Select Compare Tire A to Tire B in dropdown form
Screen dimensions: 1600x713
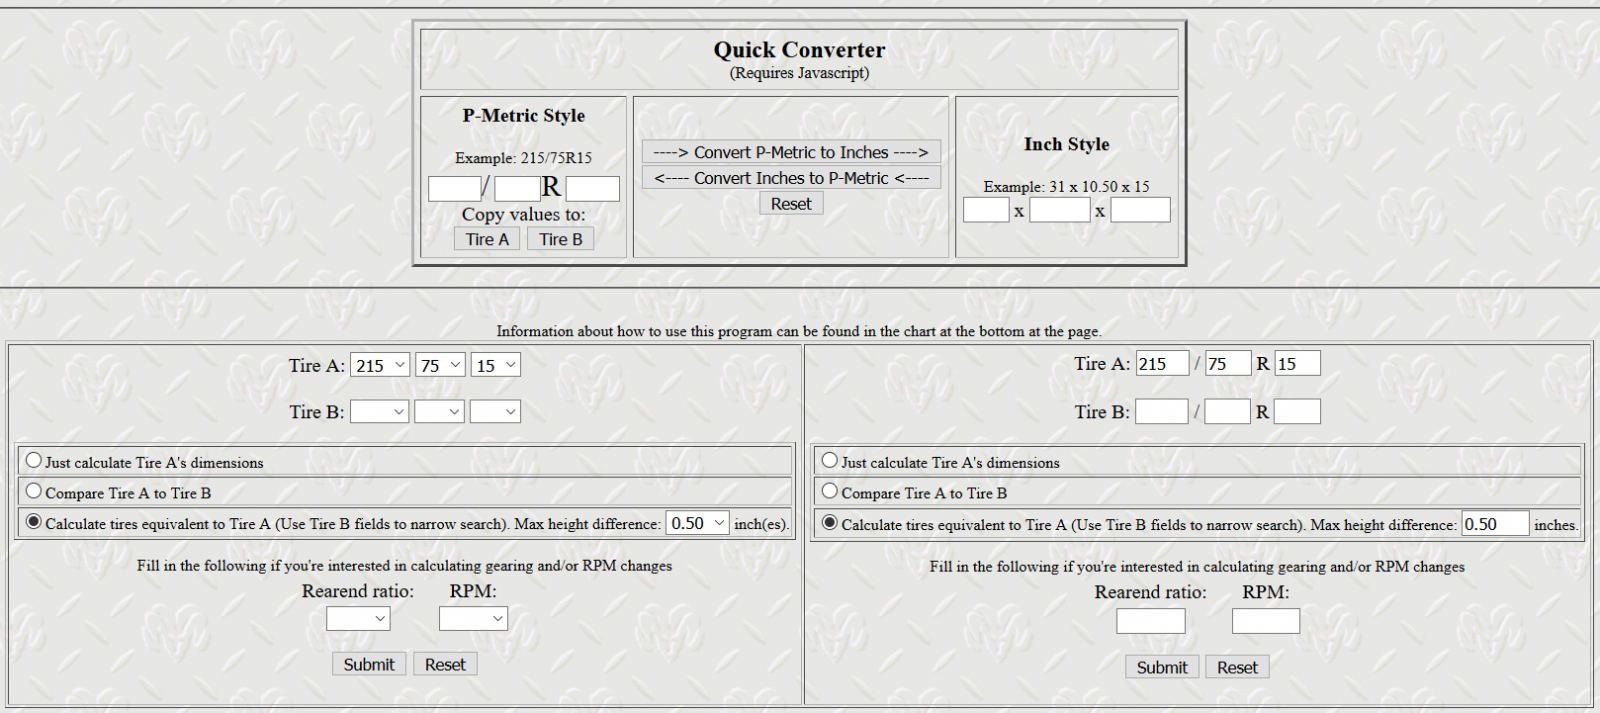(x=34, y=491)
